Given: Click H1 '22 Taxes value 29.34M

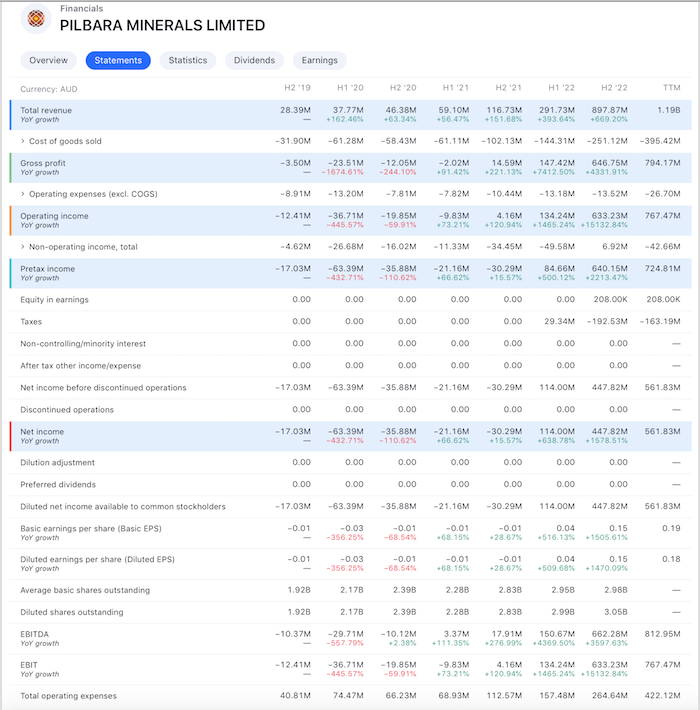Looking at the screenshot, I should coord(560,321).
